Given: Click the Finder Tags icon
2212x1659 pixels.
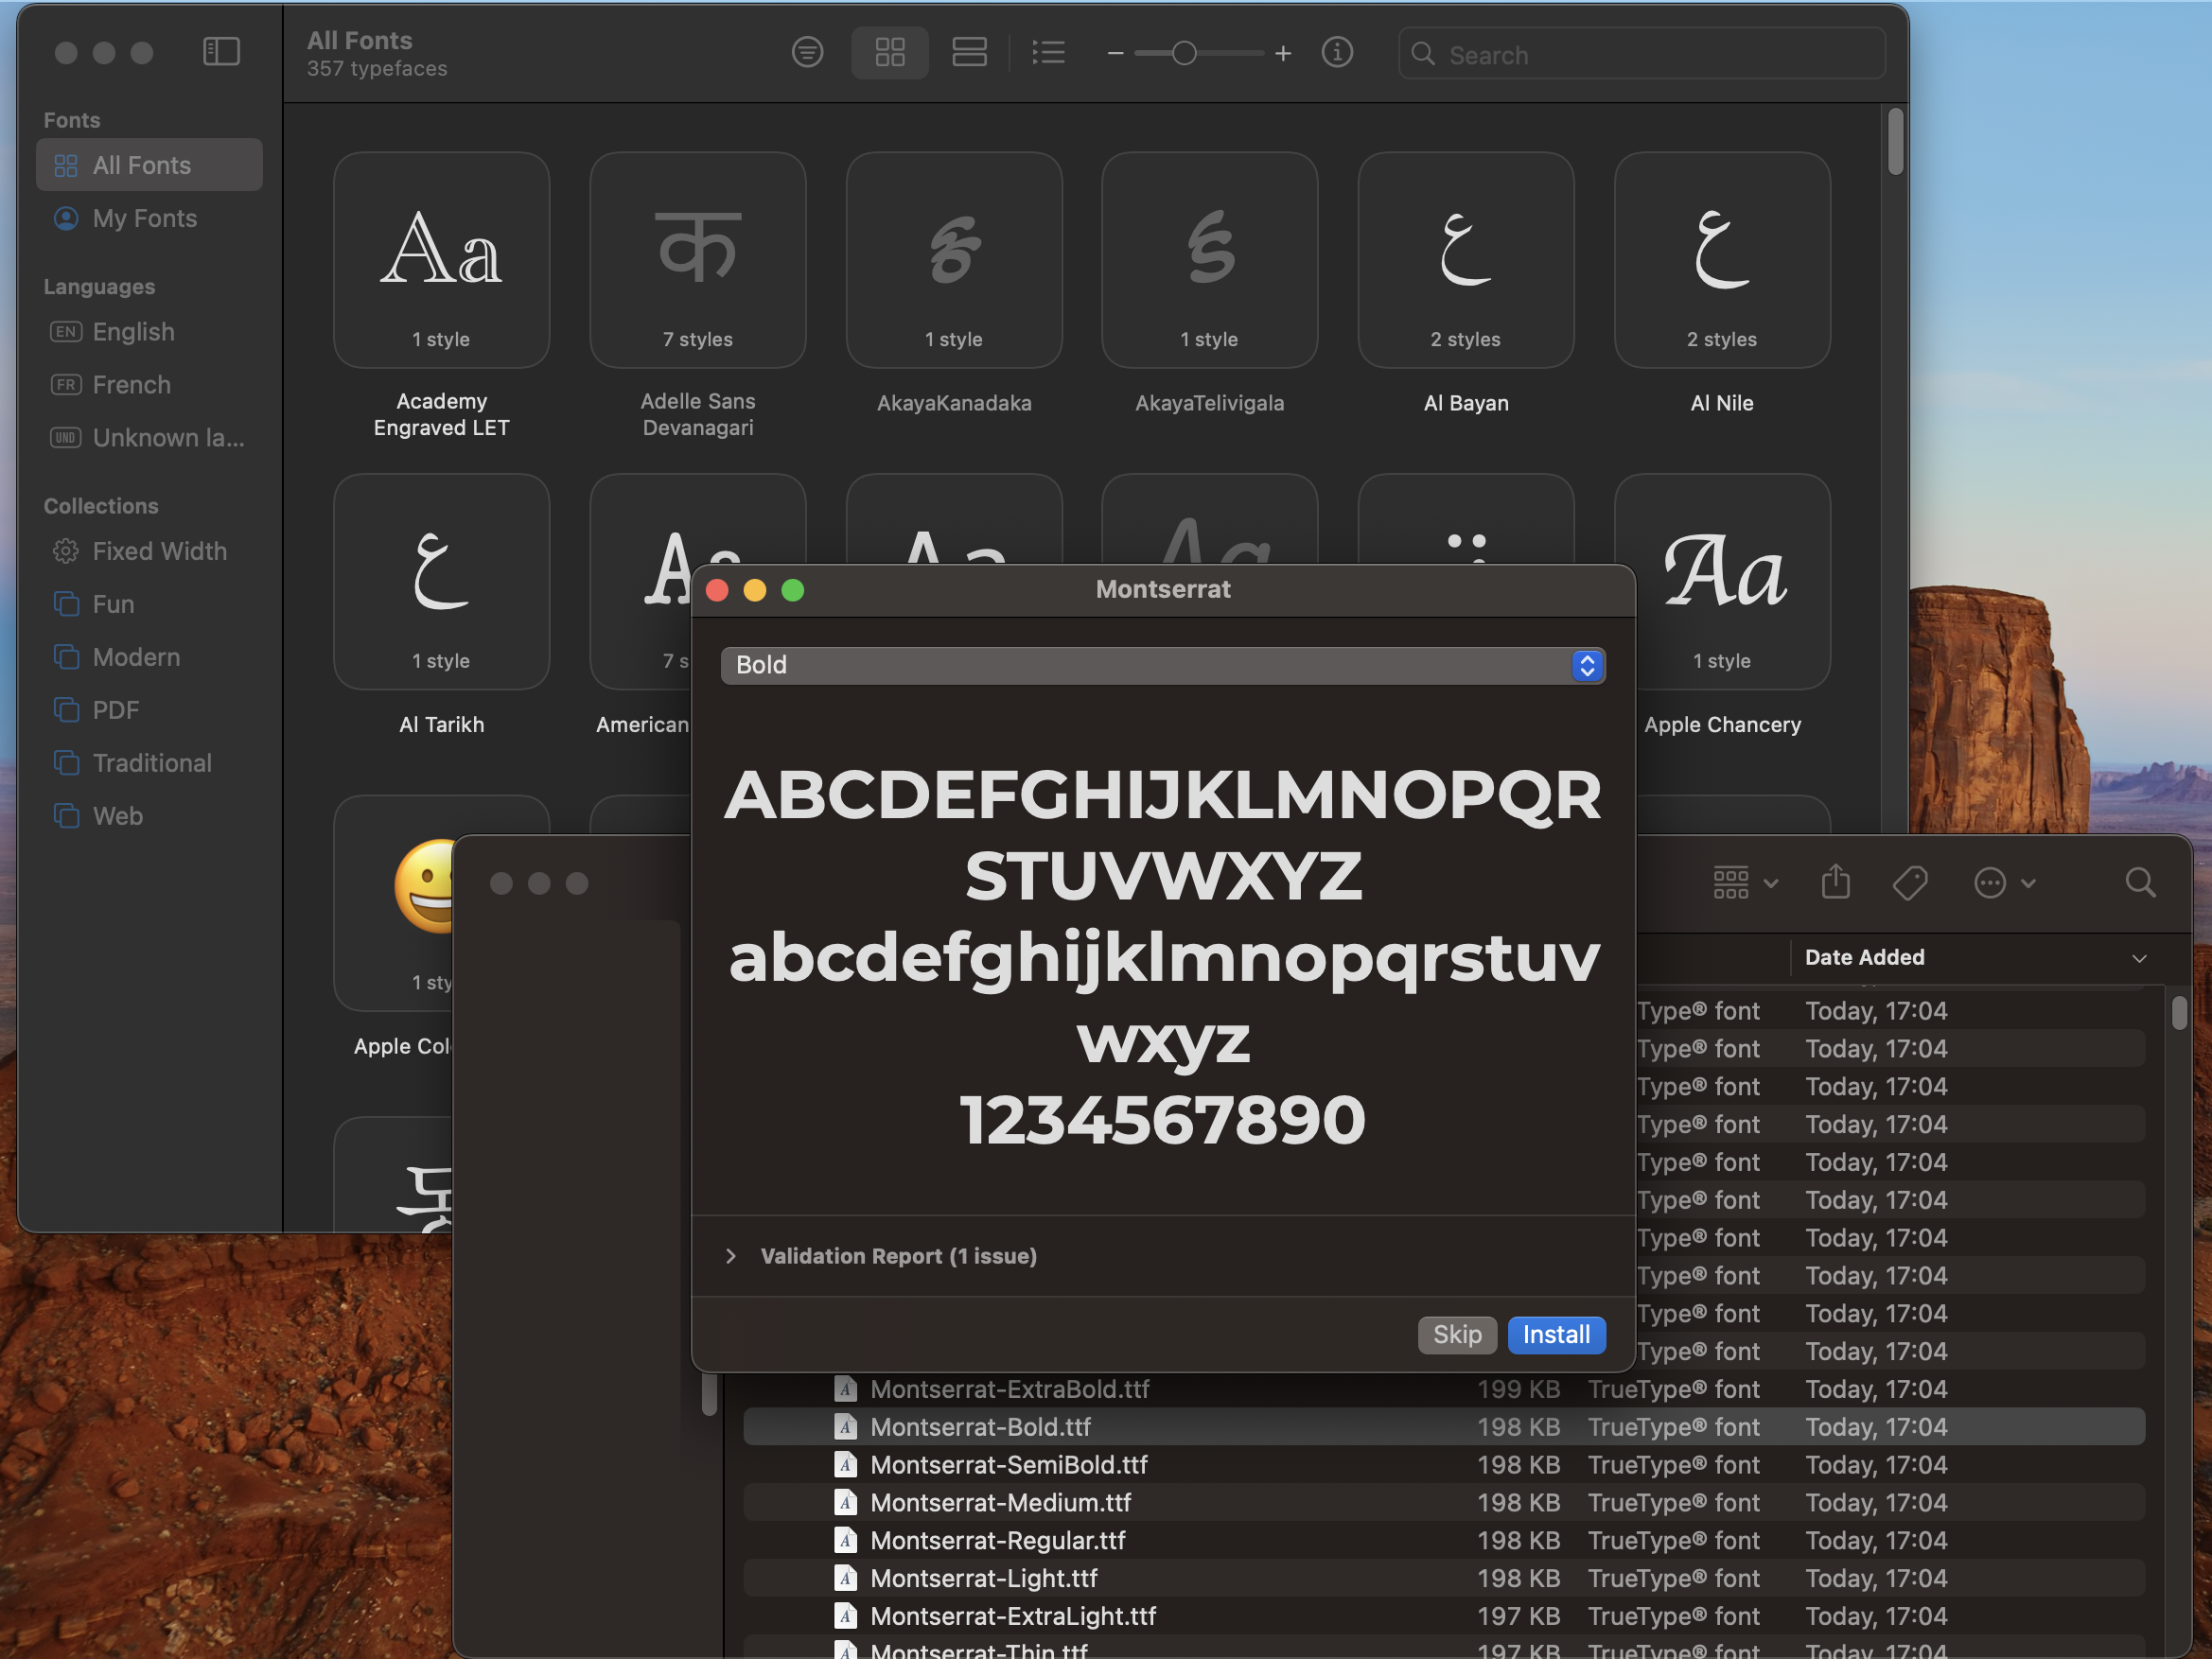Looking at the screenshot, I should tap(1910, 883).
